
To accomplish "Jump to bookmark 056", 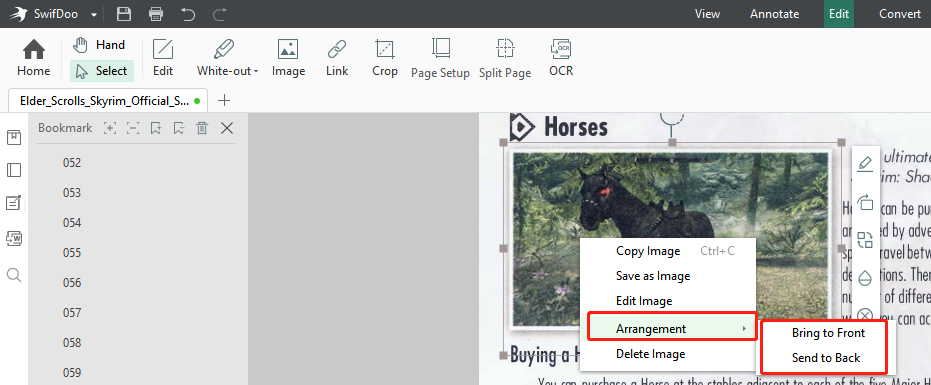I will coord(72,283).
